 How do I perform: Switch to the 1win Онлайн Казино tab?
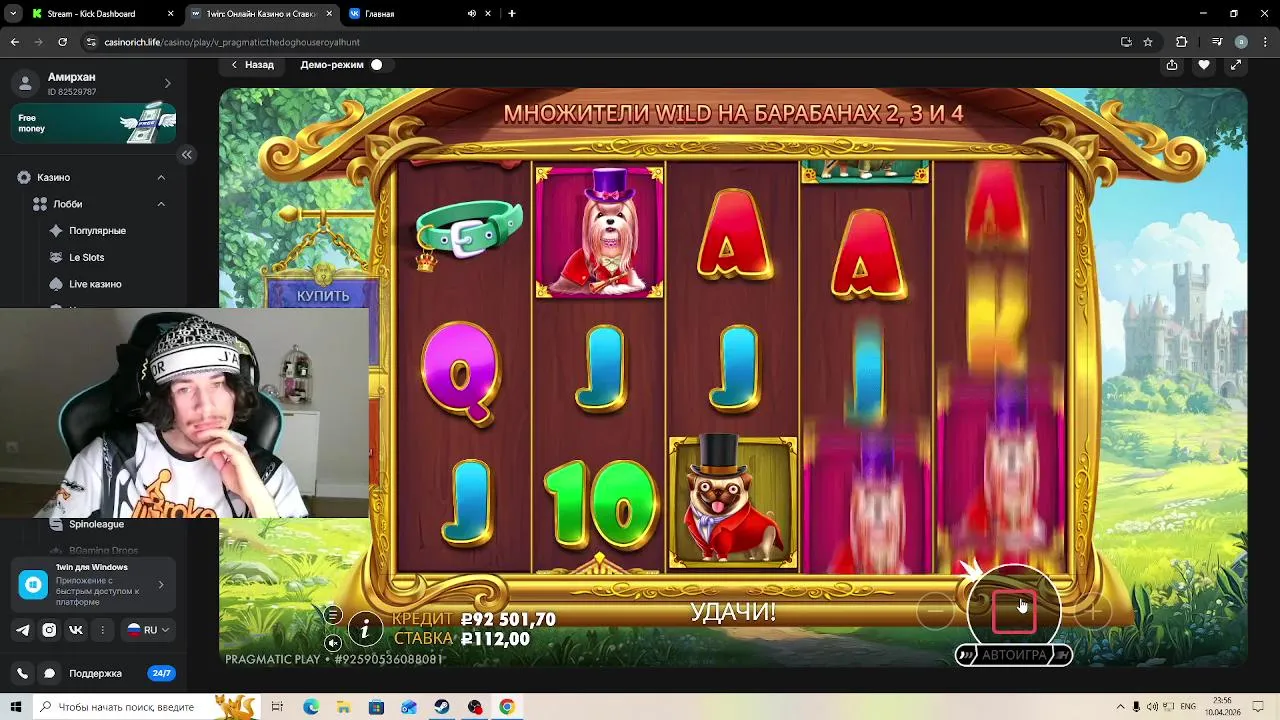coord(261,14)
